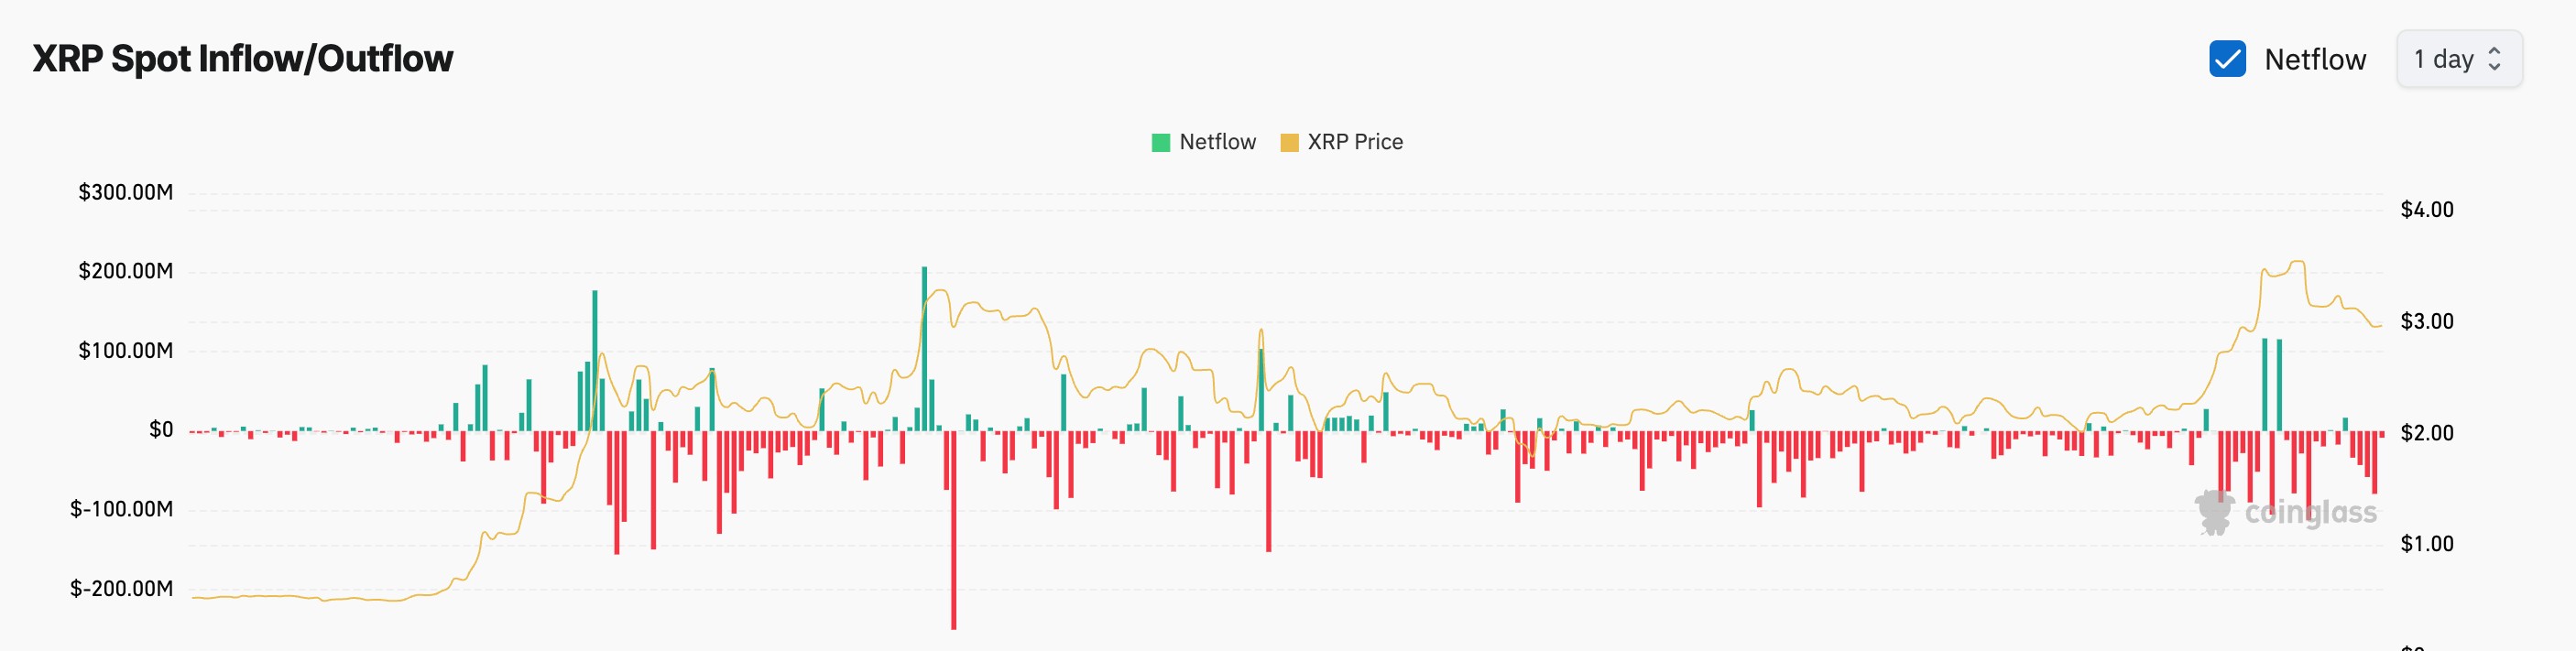
Task: Toggle the green Netflow legend swatch
Action: click(x=1160, y=143)
